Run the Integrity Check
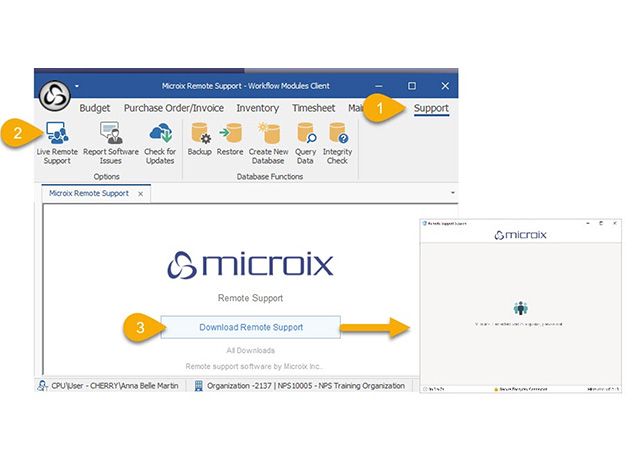 tap(338, 134)
